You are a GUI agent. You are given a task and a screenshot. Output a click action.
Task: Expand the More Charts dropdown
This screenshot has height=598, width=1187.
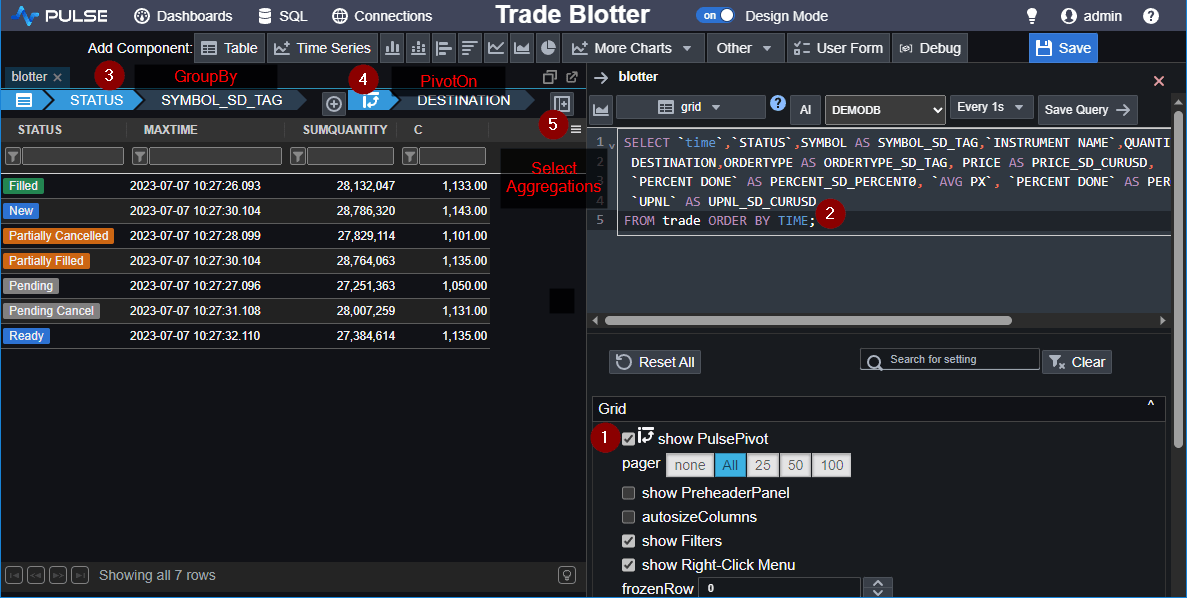pyautogui.click(x=632, y=48)
